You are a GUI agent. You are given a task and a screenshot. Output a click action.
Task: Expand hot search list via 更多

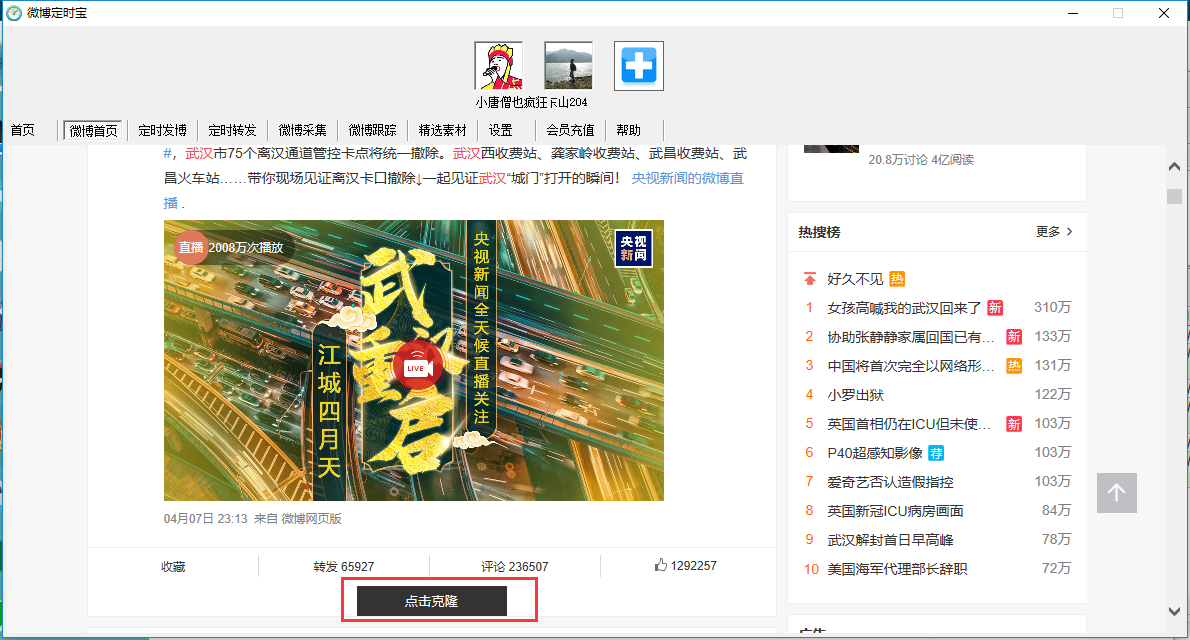coord(1054,232)
